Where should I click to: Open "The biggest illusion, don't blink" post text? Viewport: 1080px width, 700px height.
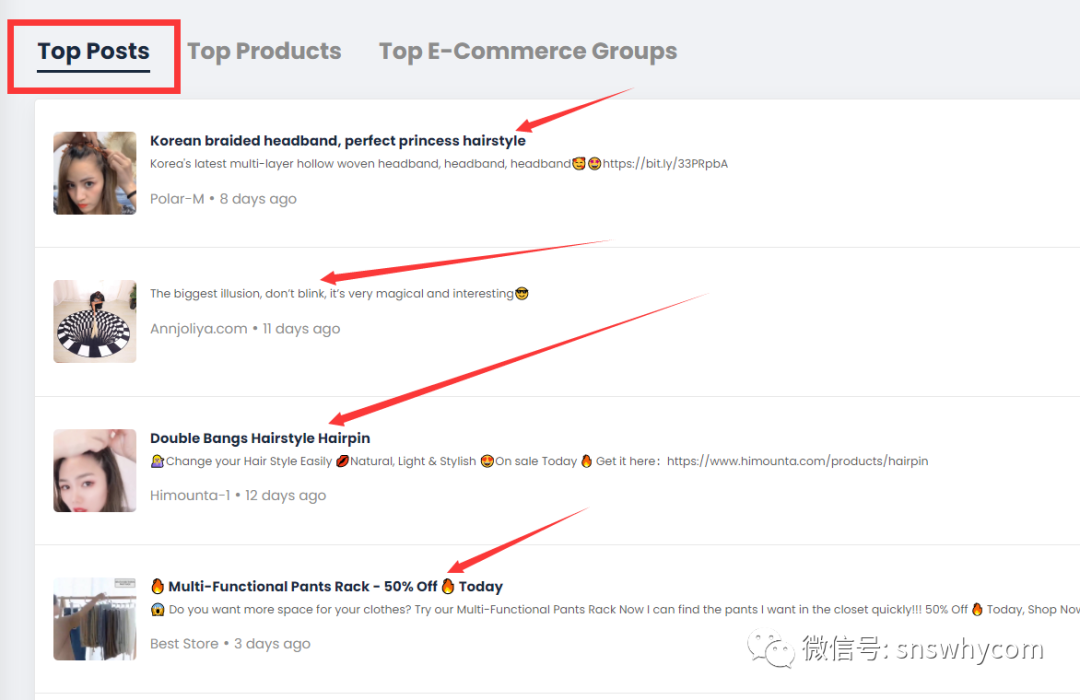click(x=331, y=294)
